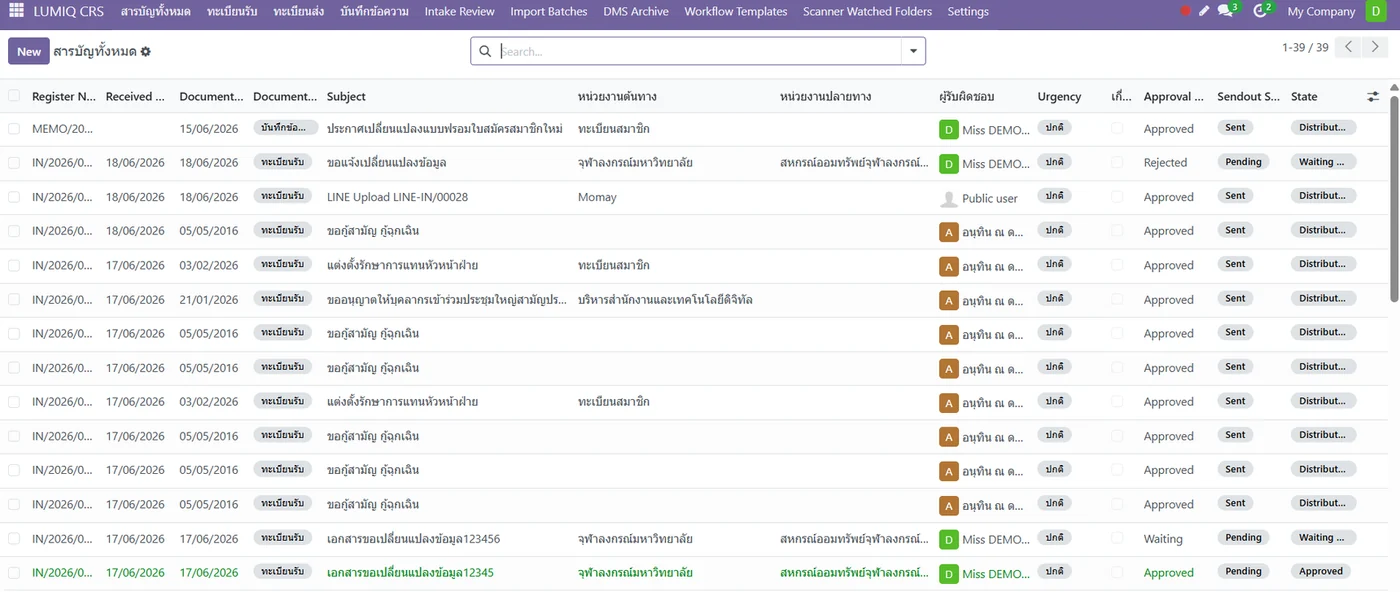Screen dimensions: 1400x592
Task: Open Scanner Watched Folders menu
Action: coord(867,12)
